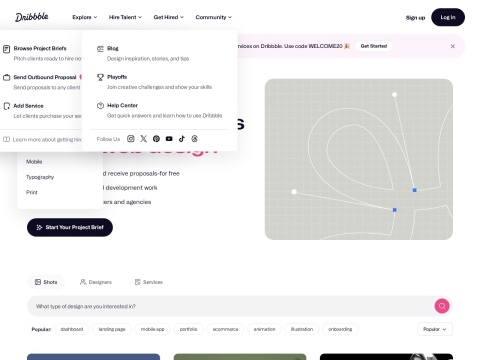Open Browse Project Briefs item

42,53
